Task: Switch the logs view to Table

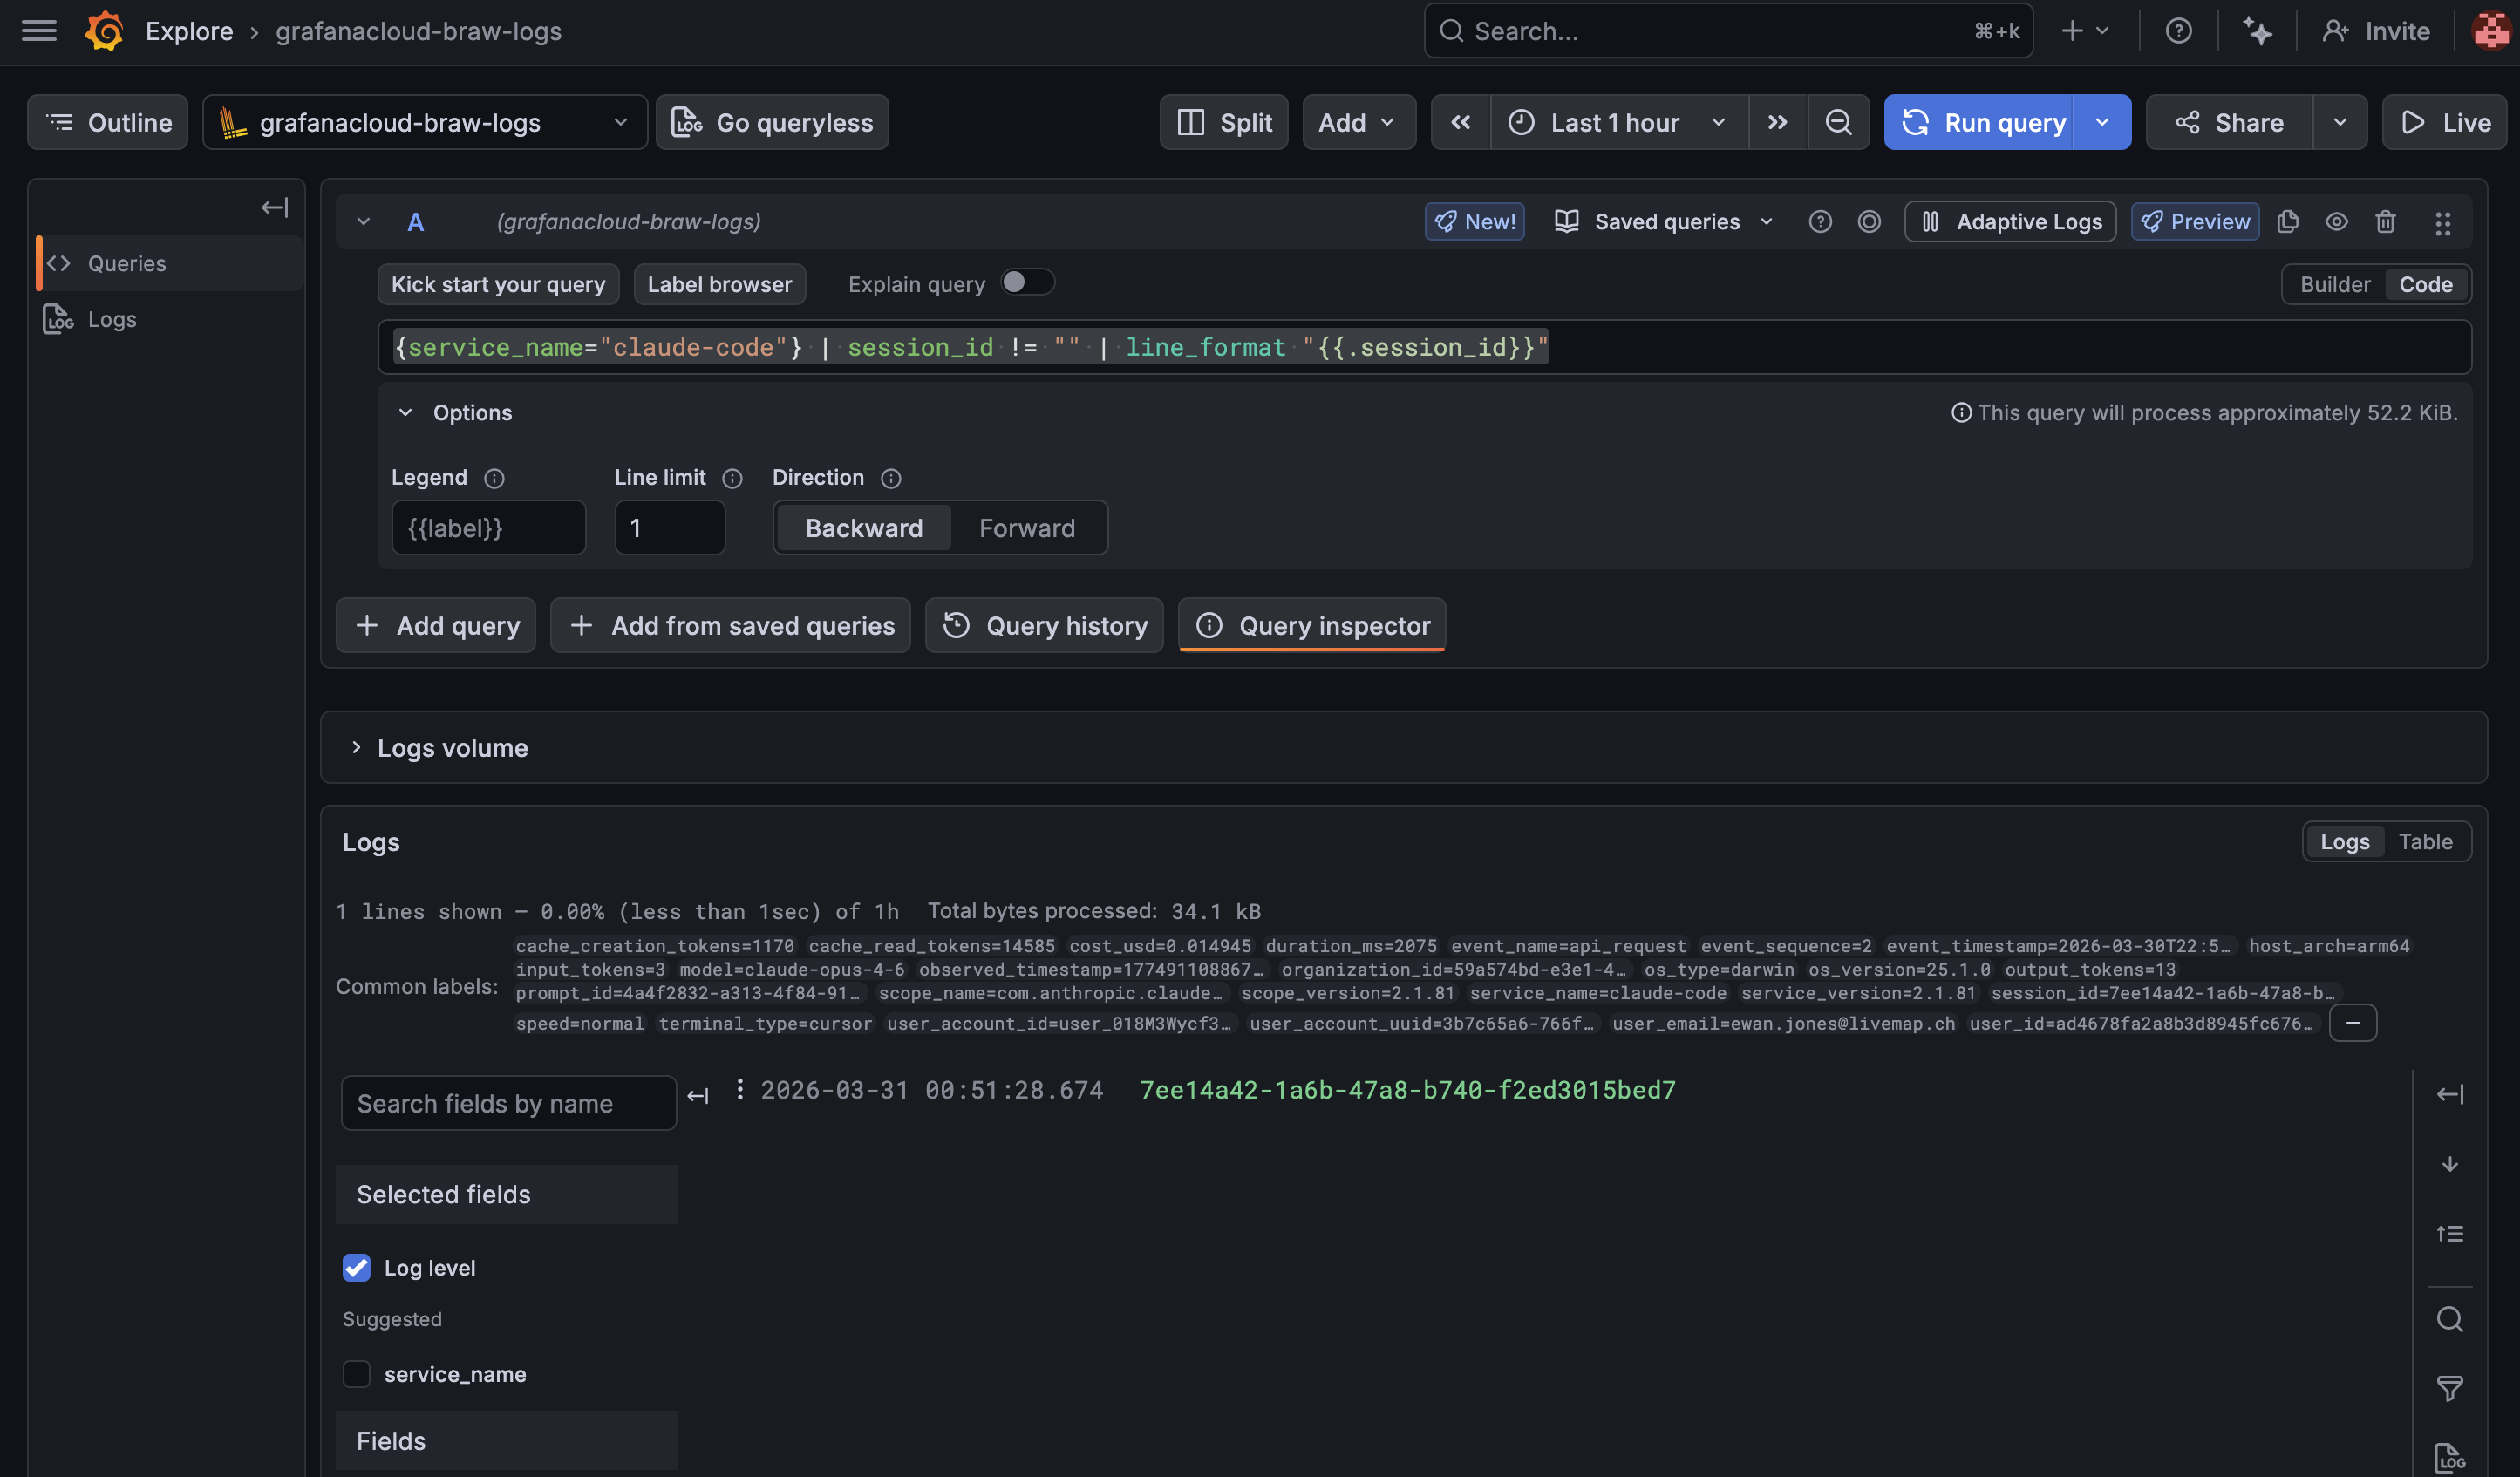Action: click(2426, 841)
